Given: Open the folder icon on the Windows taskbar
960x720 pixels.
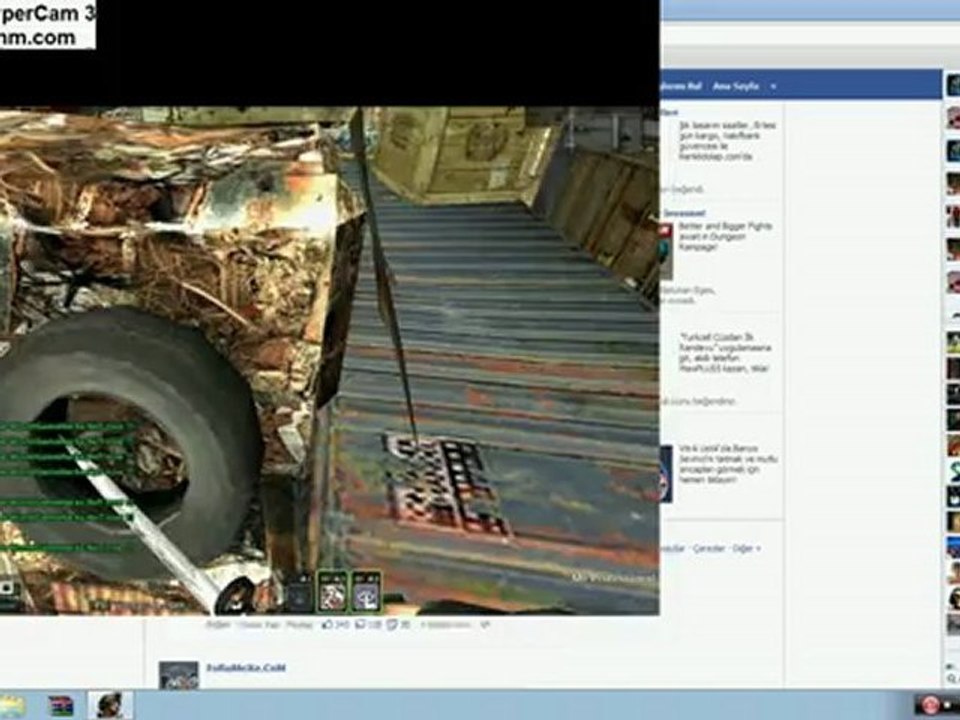Looking at the screenshot, I should click(x=12, y=706).
